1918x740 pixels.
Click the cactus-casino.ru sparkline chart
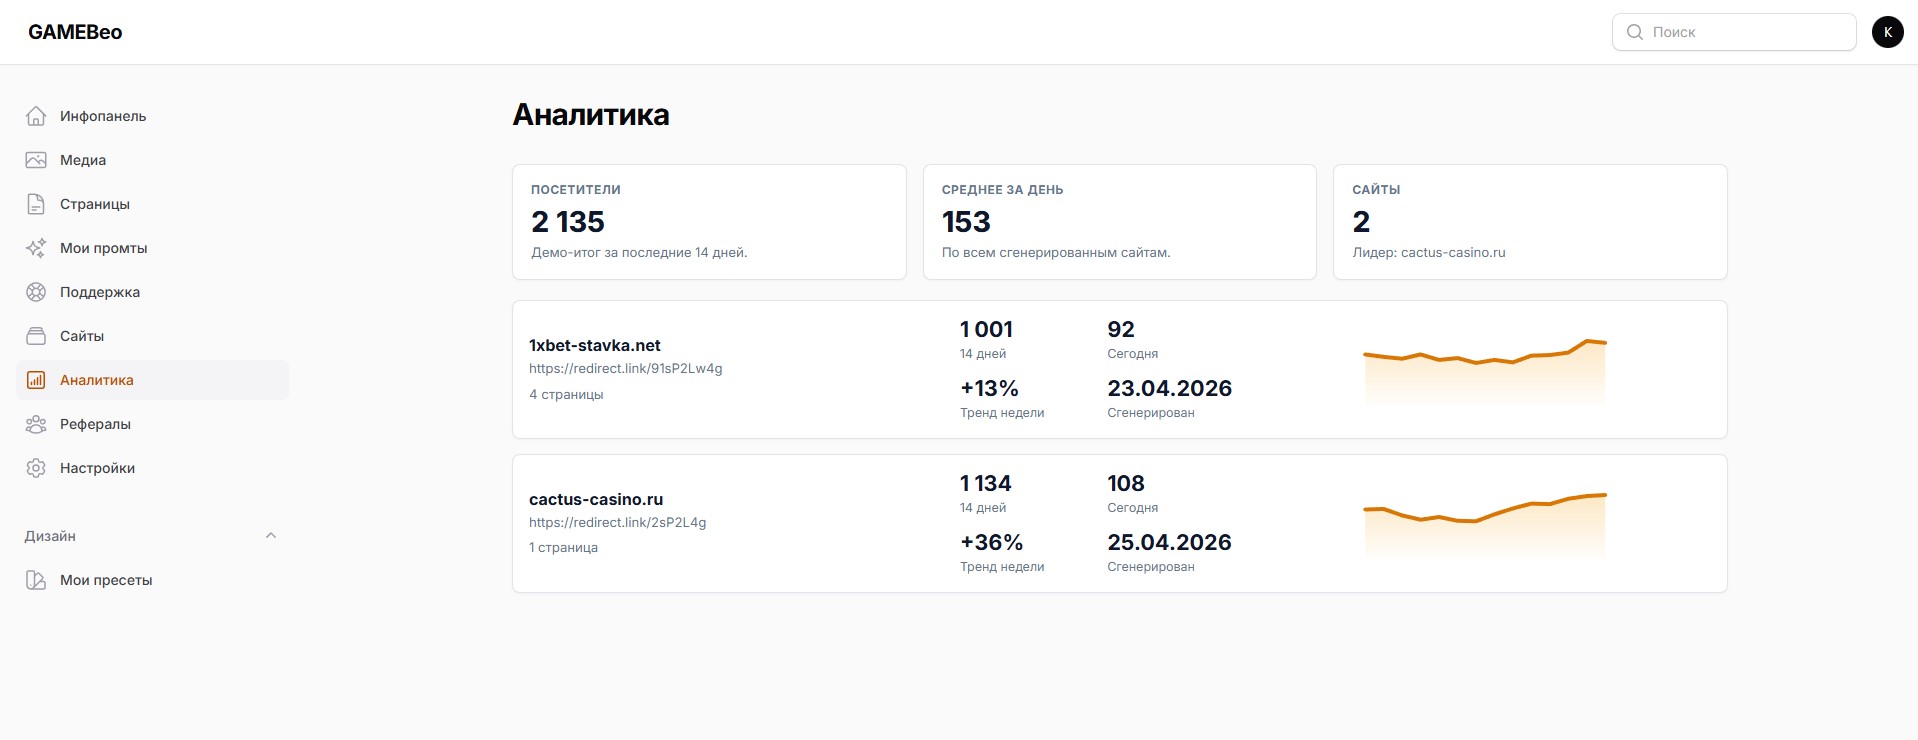1485,525
